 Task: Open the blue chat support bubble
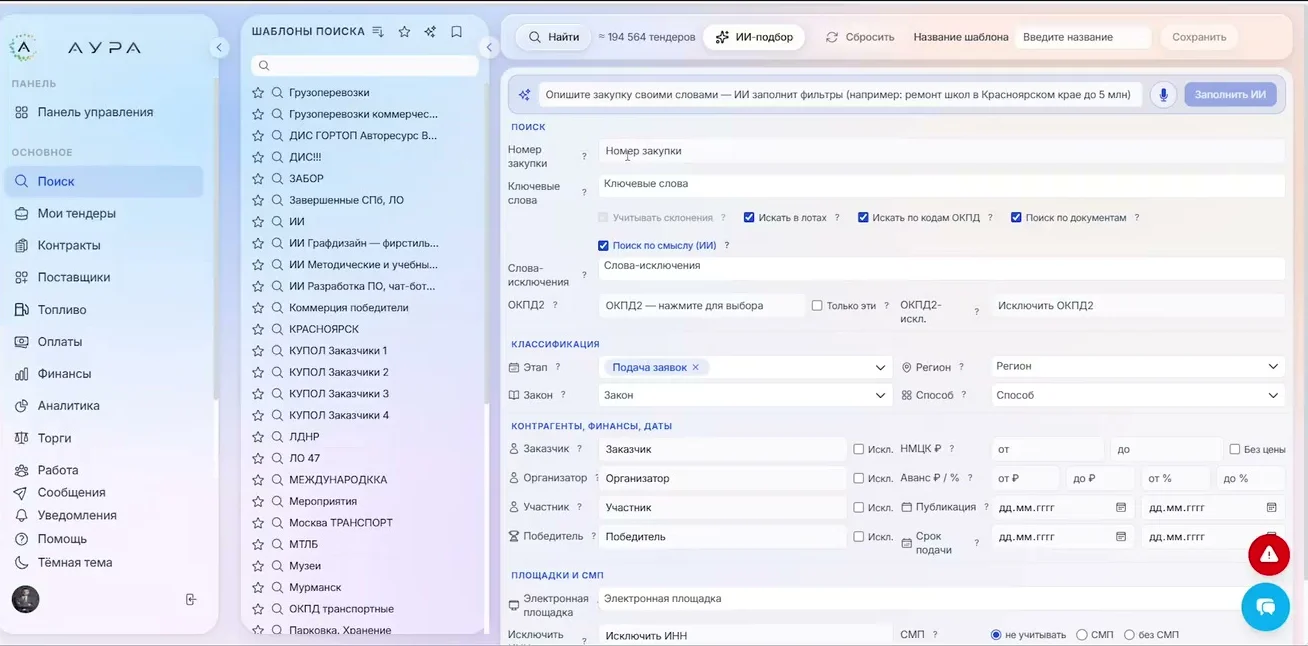(1266, 606)
